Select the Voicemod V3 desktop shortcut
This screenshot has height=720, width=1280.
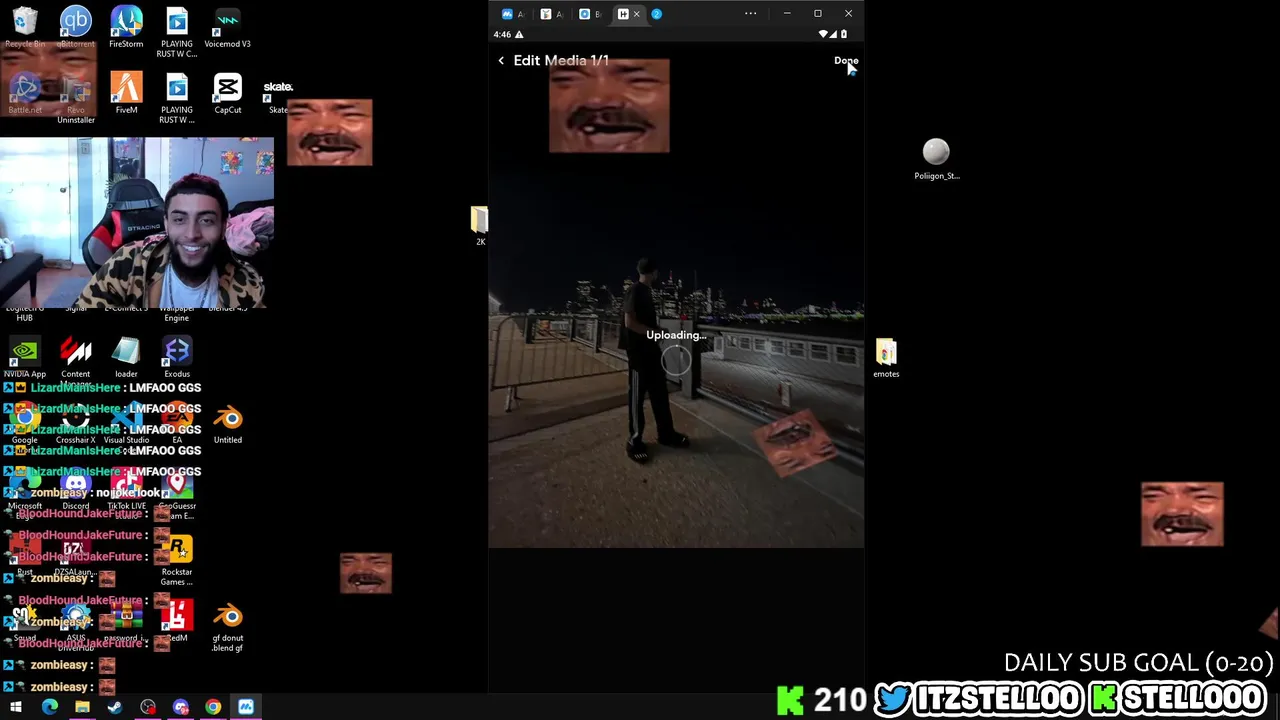pyautogui.click(x=227, y=27)
